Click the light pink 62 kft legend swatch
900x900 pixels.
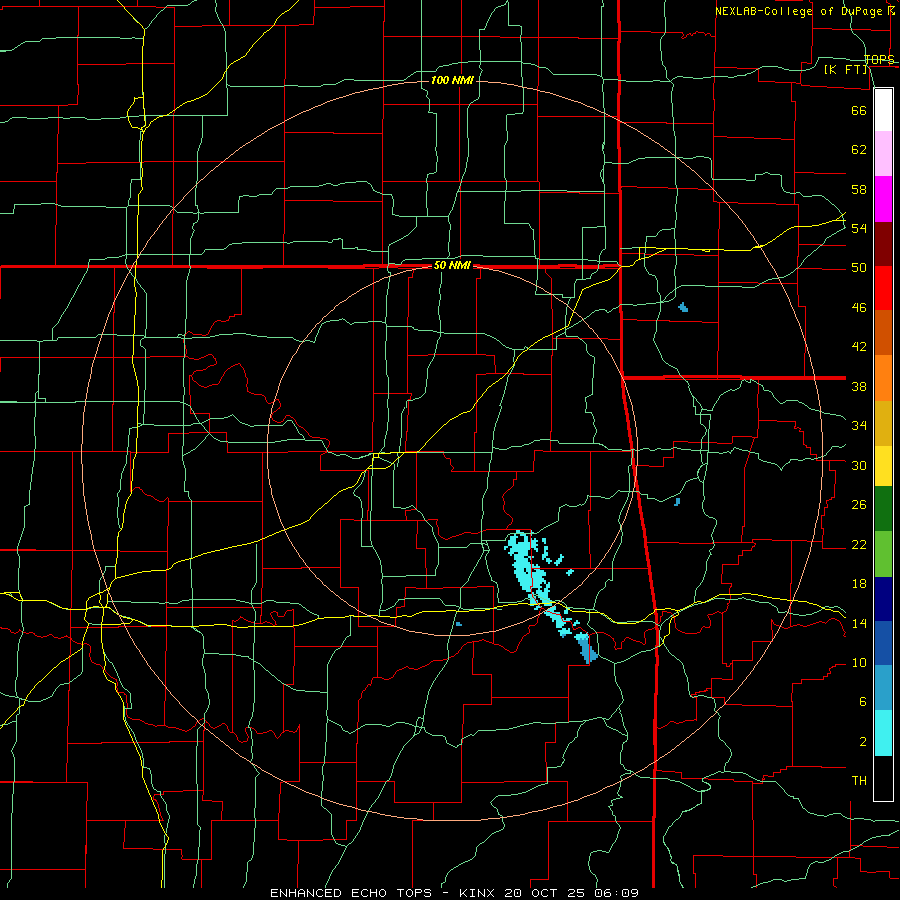[x=883, y=153]
